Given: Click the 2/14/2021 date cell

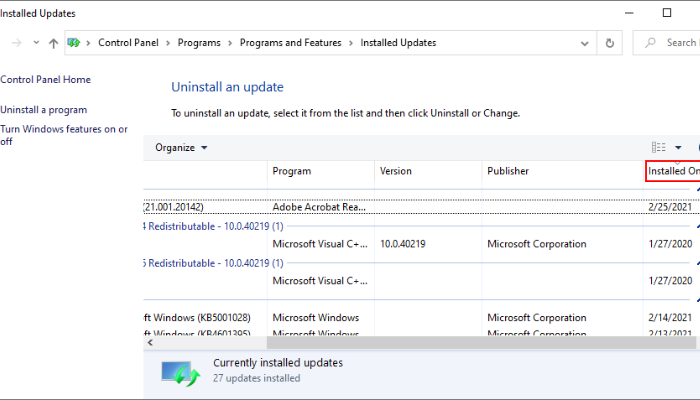Looking at the screenshot, I should (x=670, y=318).
